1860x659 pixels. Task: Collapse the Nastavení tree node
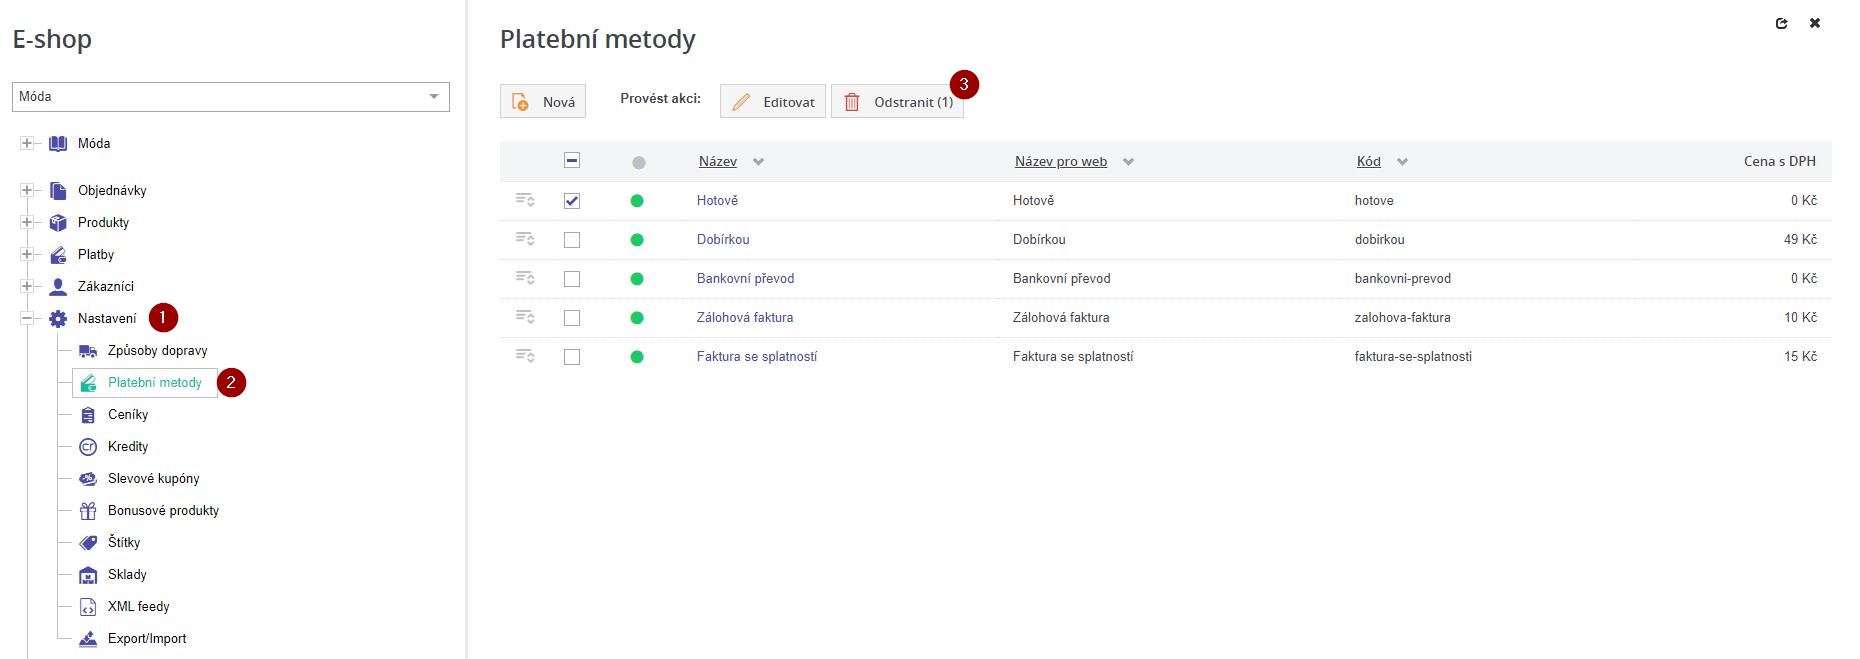[27, 319]
